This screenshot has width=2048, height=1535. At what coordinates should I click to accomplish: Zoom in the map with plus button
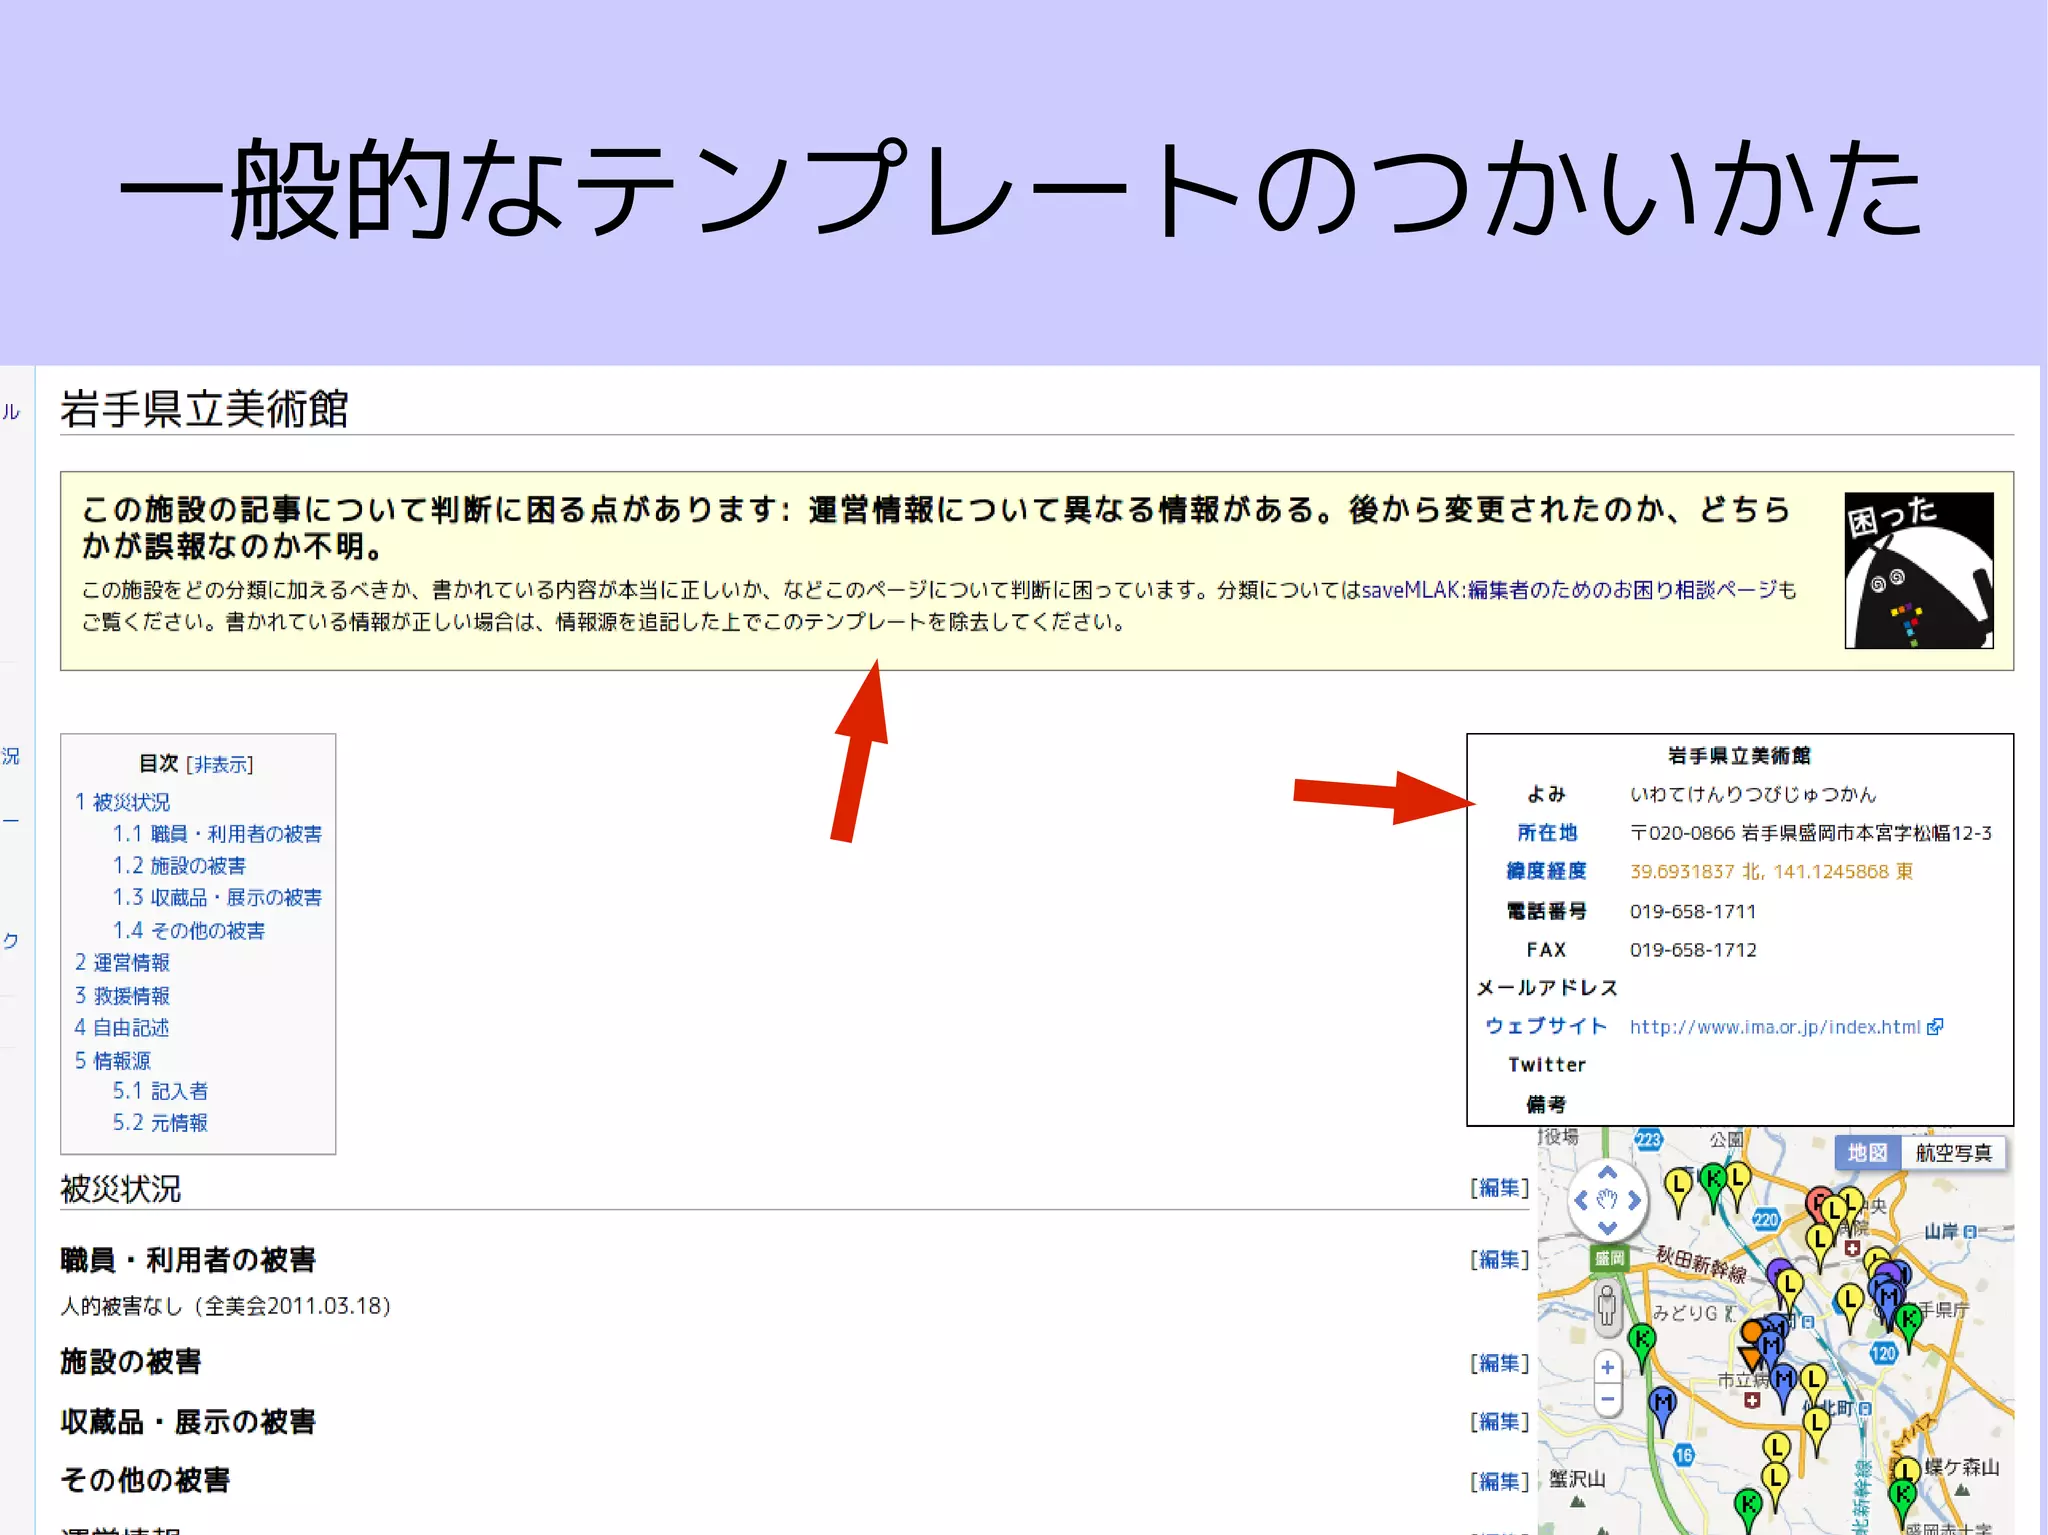(1607, 1367)
